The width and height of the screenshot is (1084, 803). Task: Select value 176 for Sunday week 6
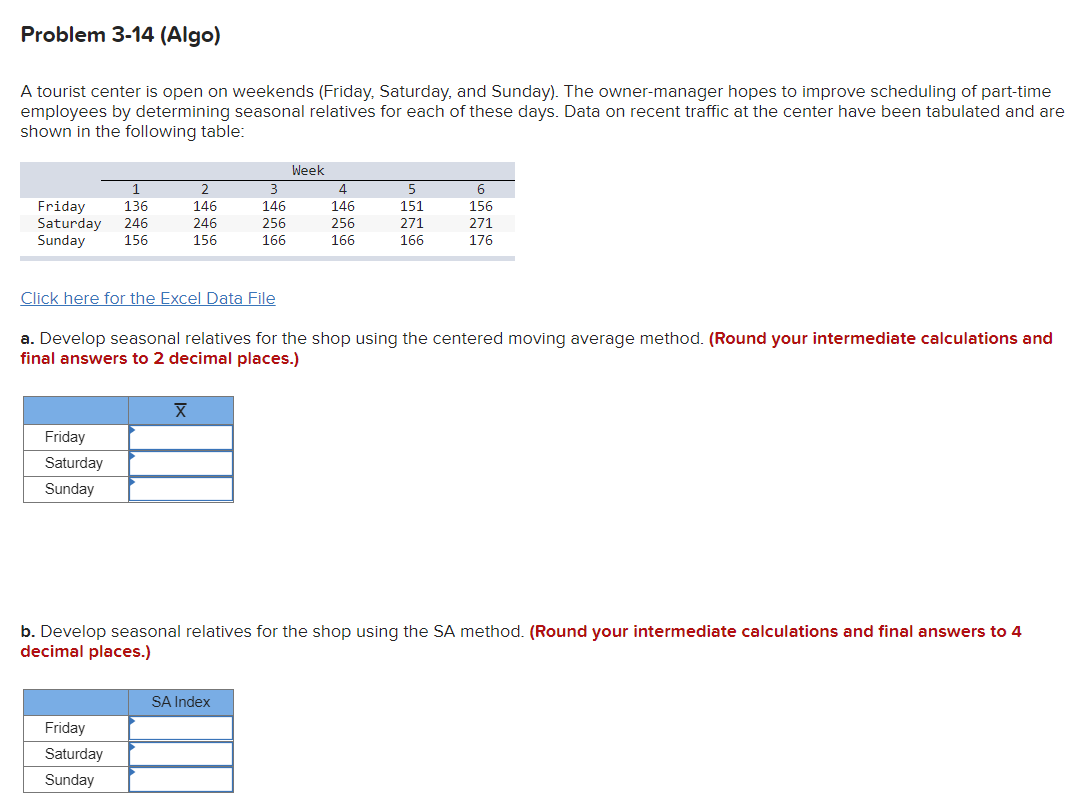(480, 240)
